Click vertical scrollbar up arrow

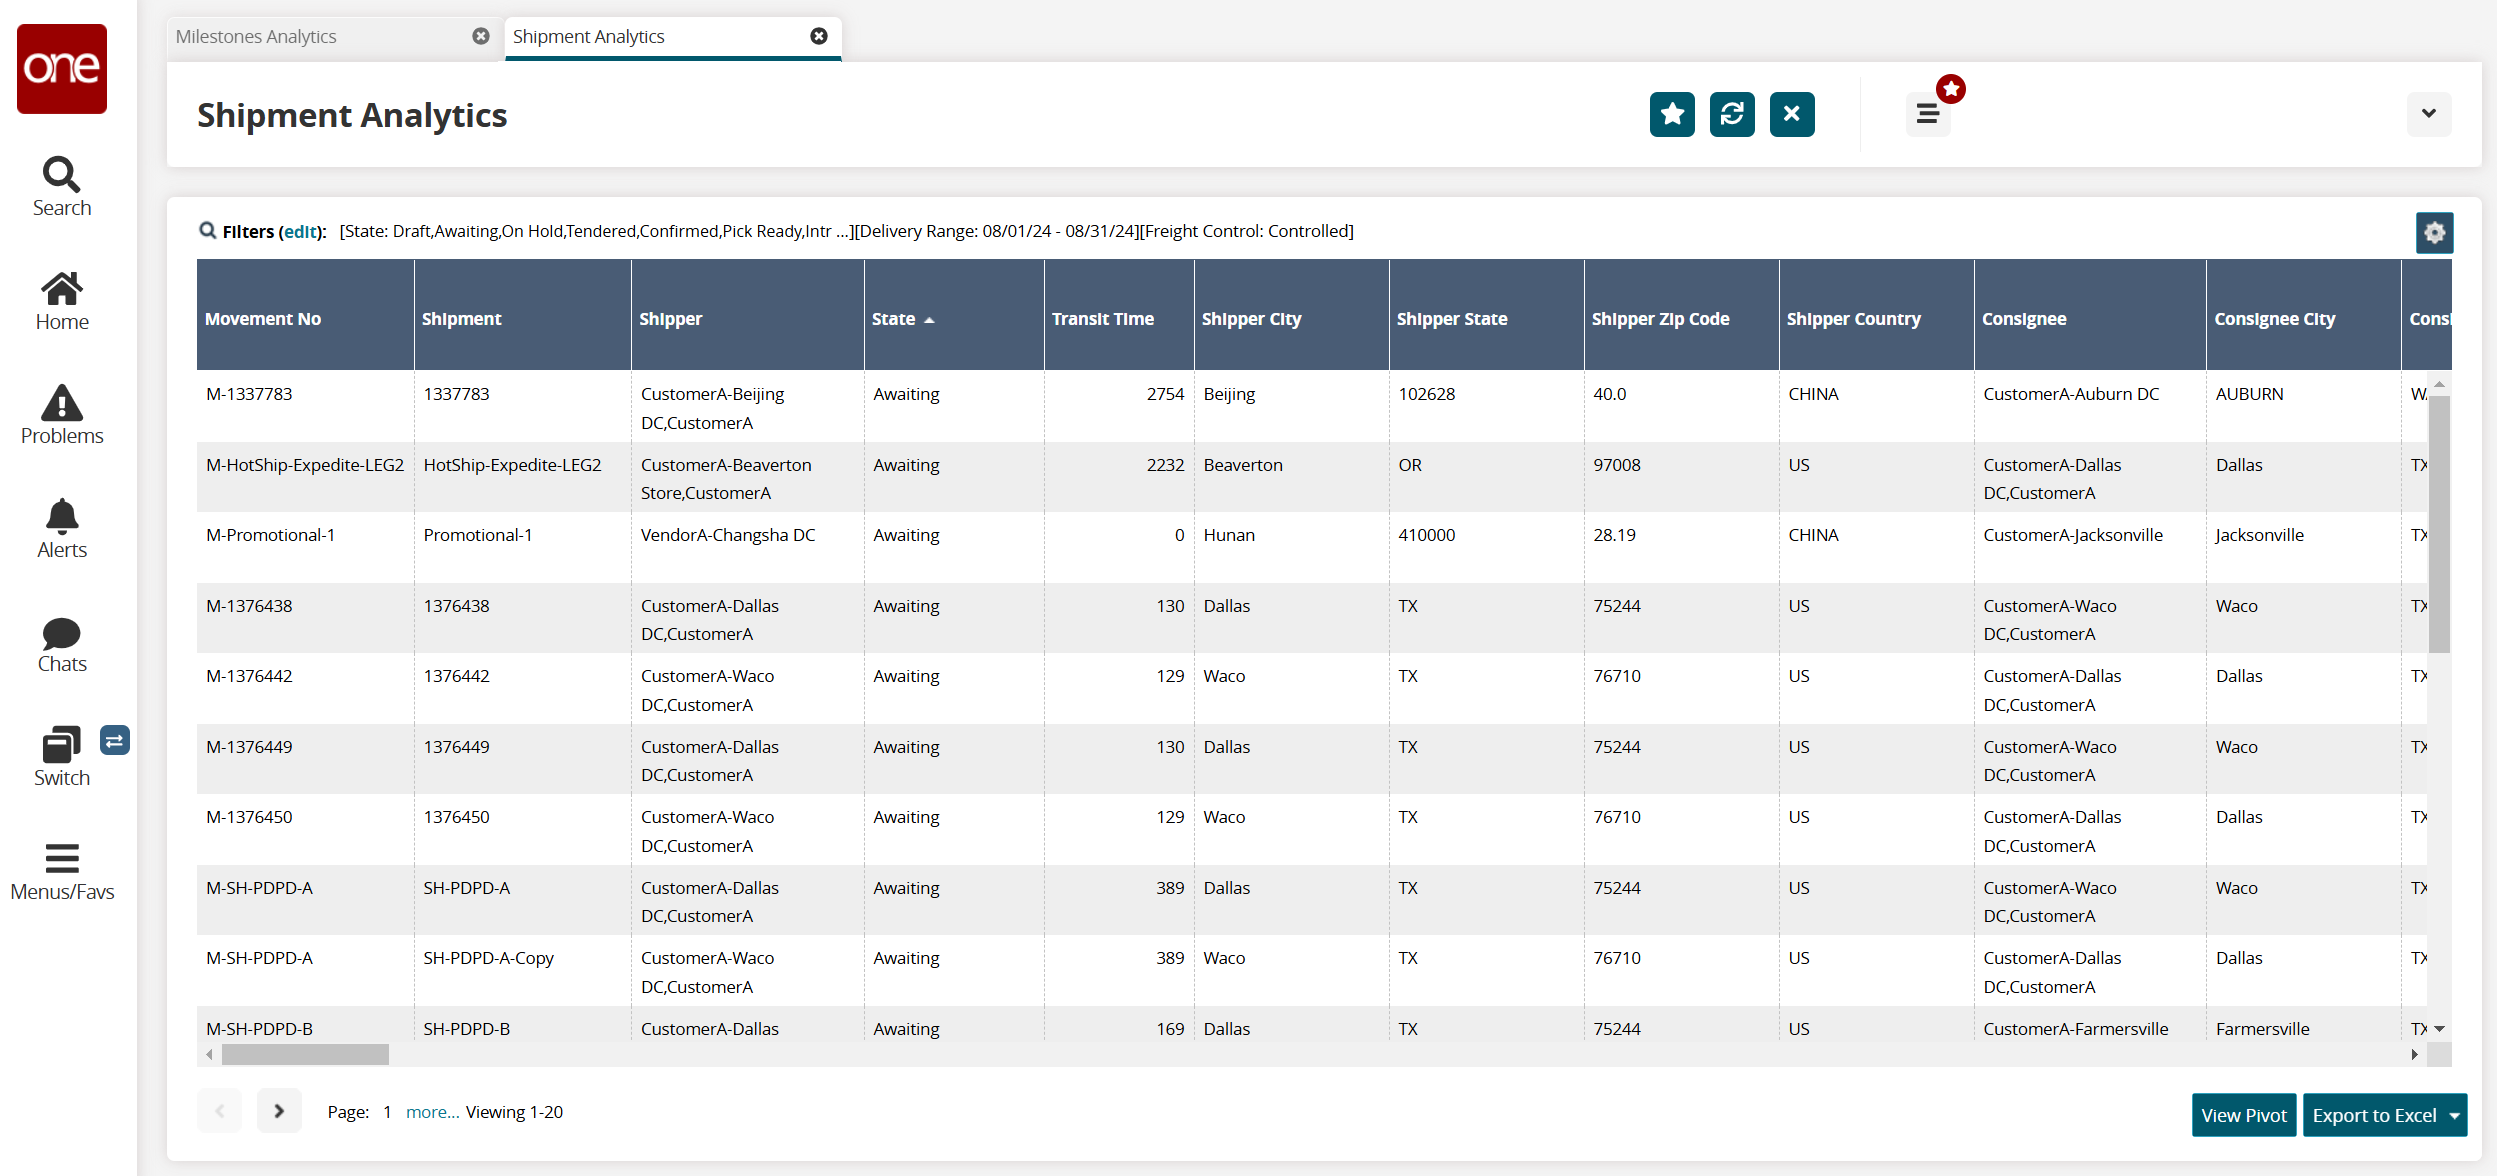[2440, 385]
